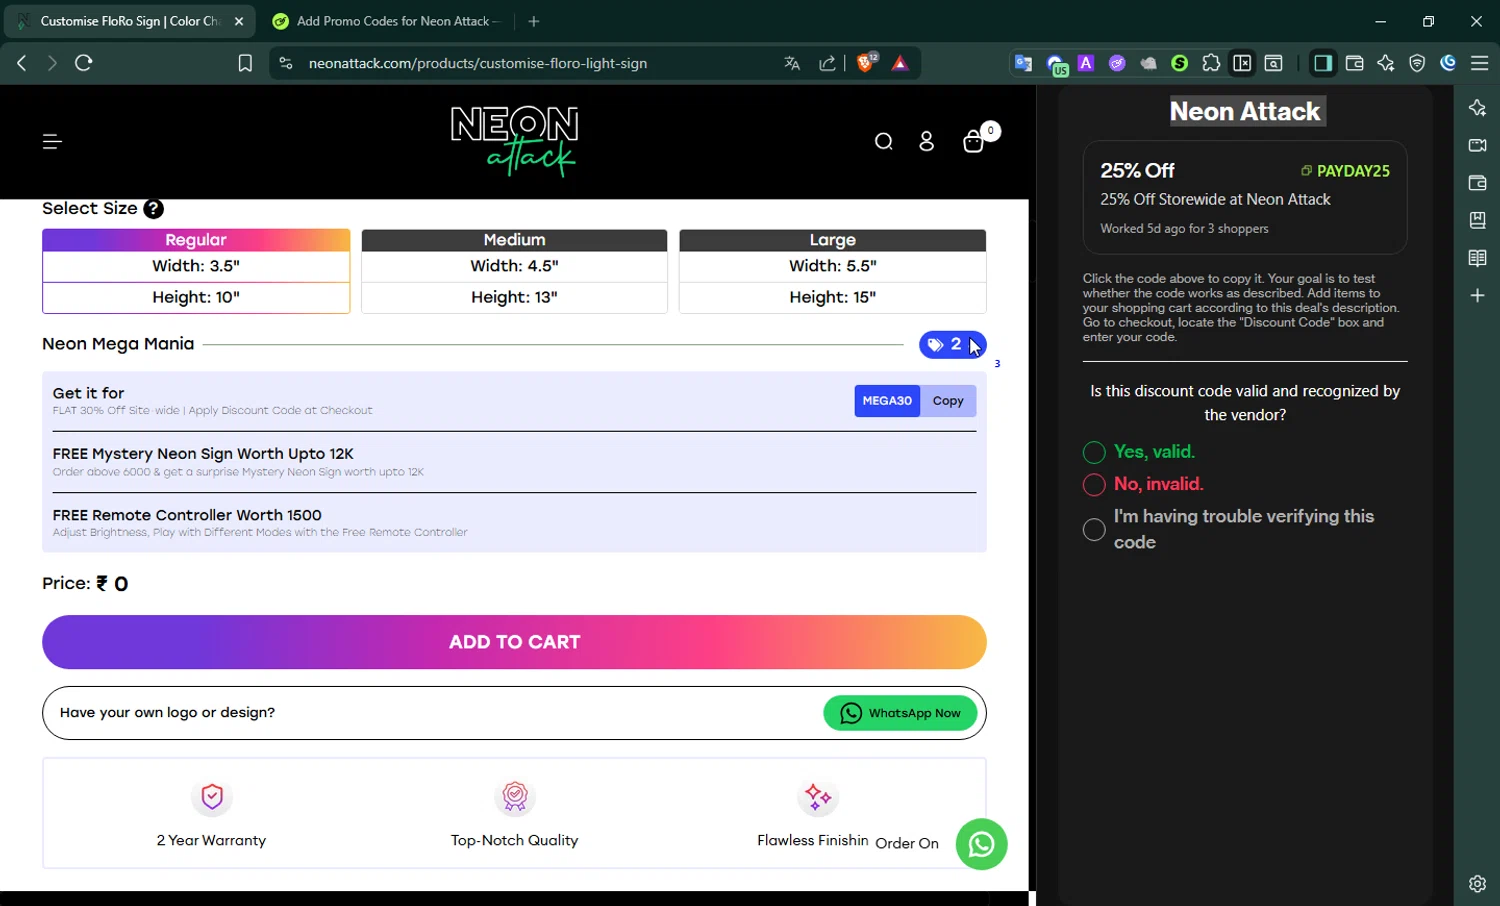The height and width of the screenshot is (906, 1500).
Task: Click the Flawless Finishing sparkle icon
Action: [x=817, y=797]
